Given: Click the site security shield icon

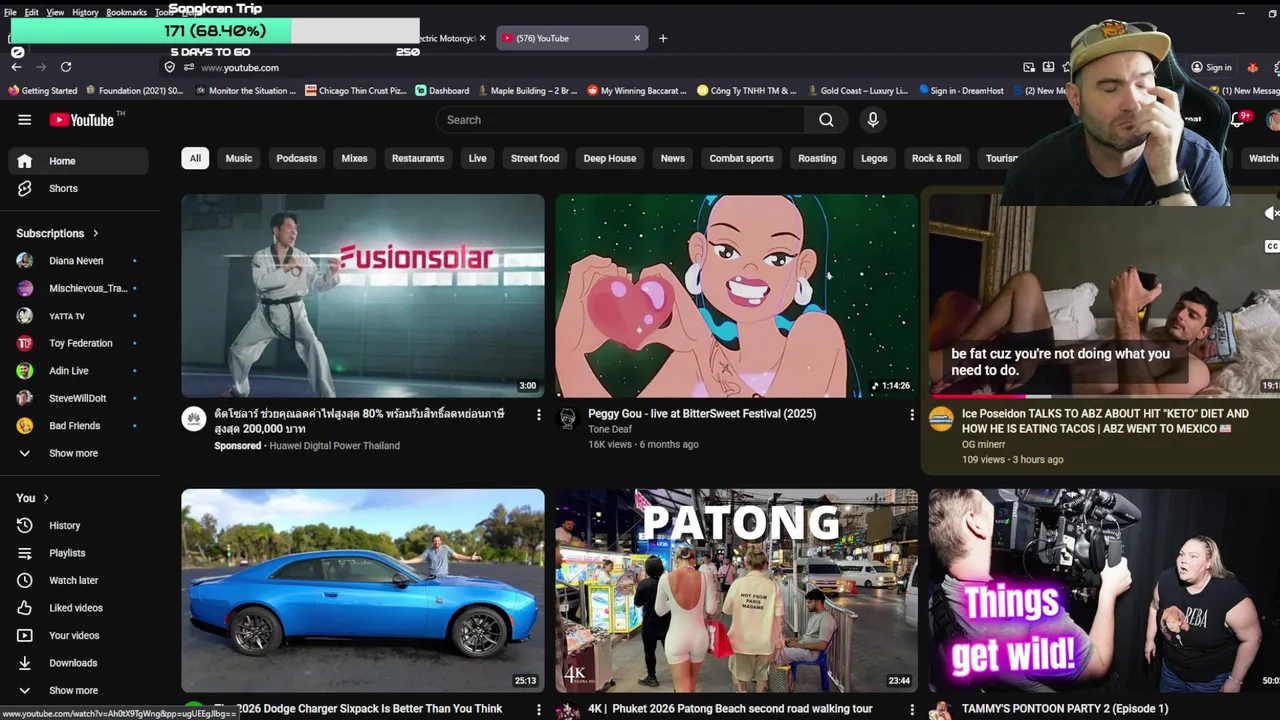Looking at the screenshot, I should click(169, 67).
